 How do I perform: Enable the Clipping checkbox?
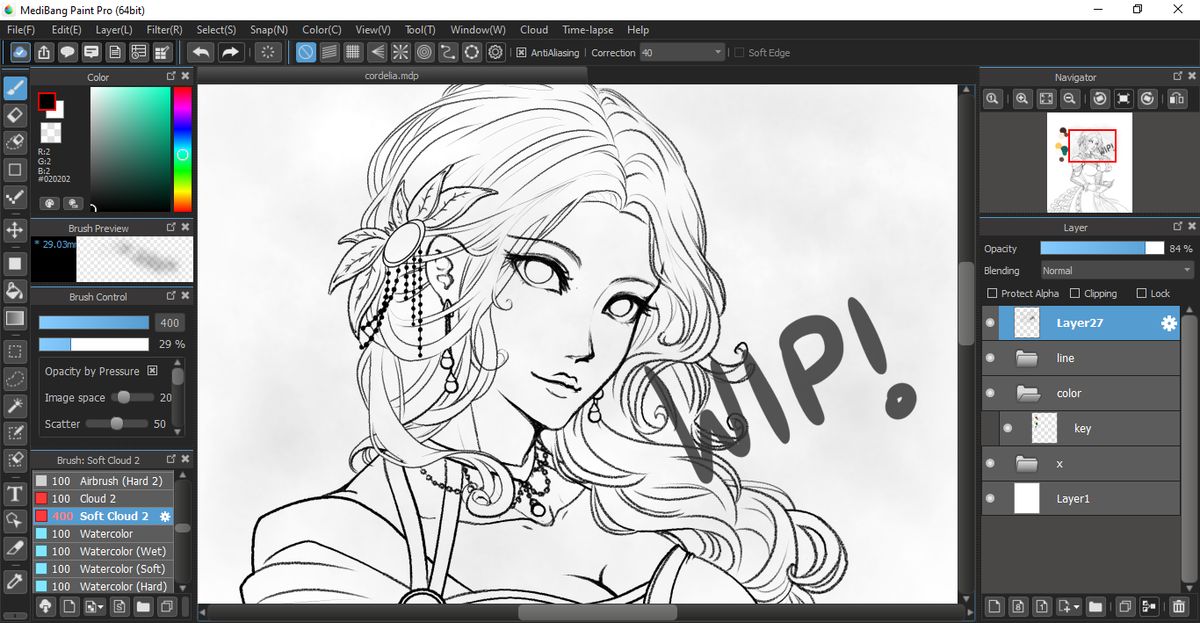coord(1075,293)
